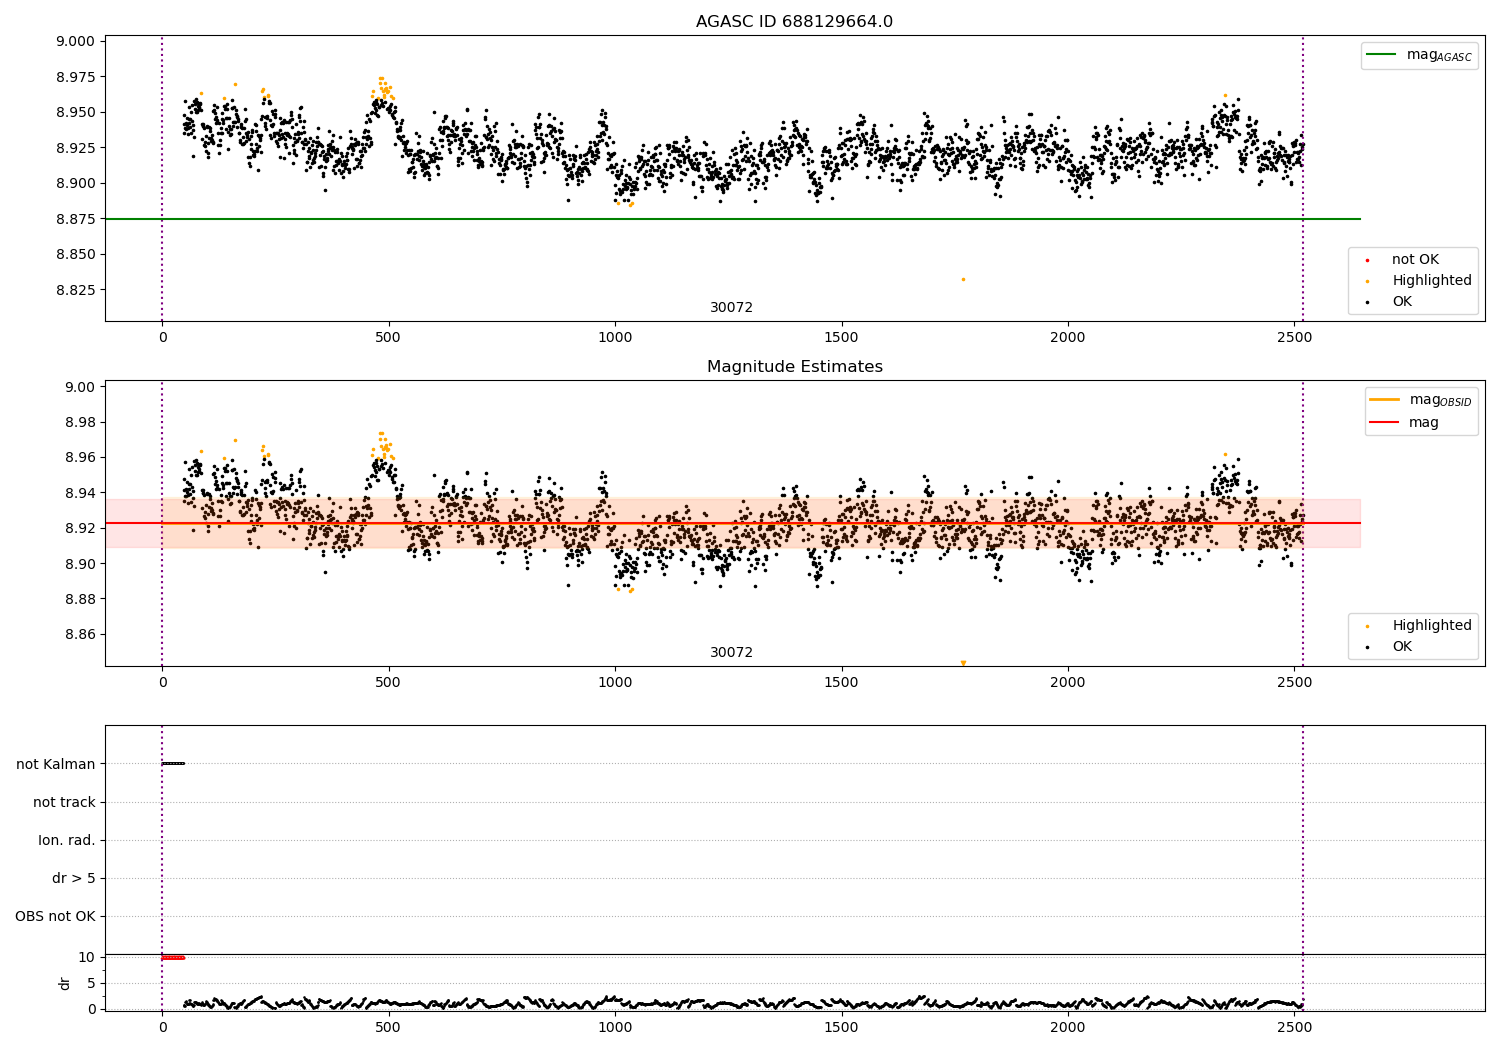Click the '8.96' y-tick in the Magnitude Estimates plot

point(80,457)
